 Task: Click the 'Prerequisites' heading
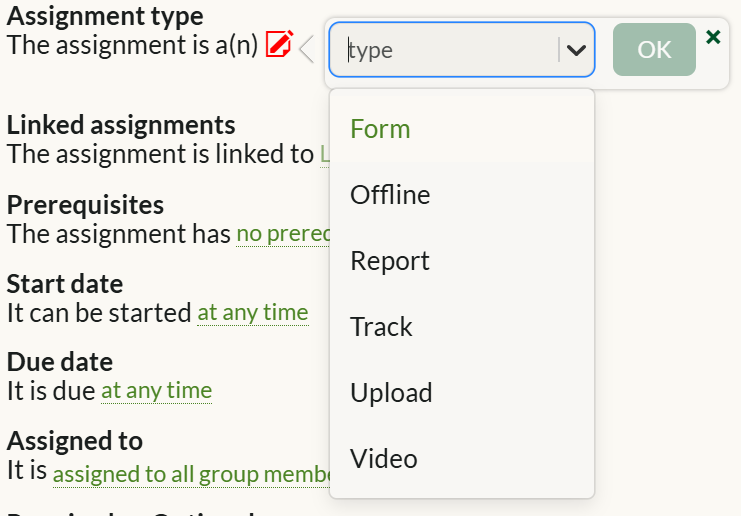(x=86, y=205)
